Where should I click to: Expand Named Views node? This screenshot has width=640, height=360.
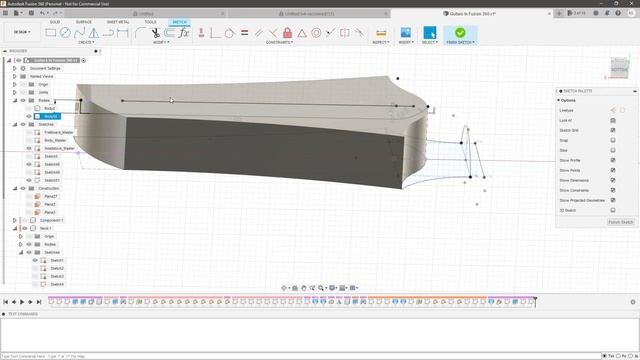click(15, 76)
